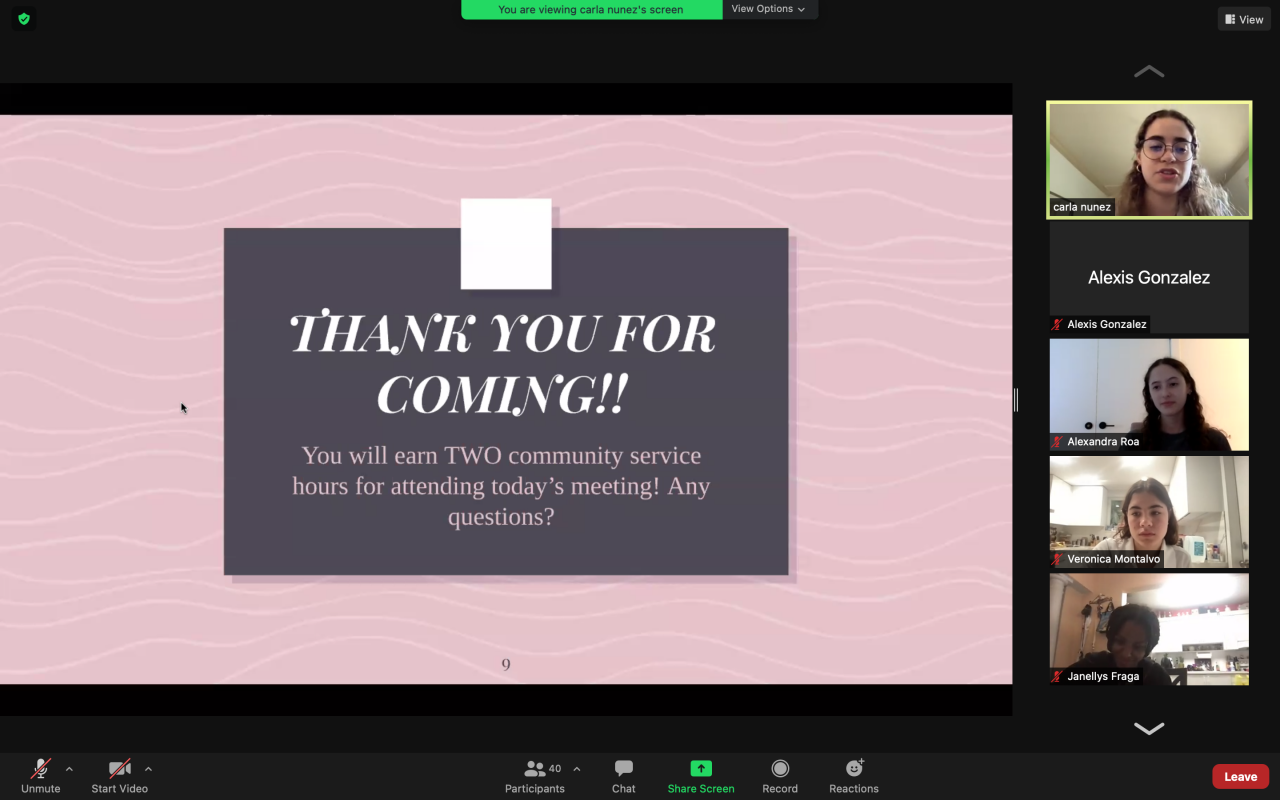
Task: Select Veronica Montalvo's video thumbnail
Action: coord(1149,512)
